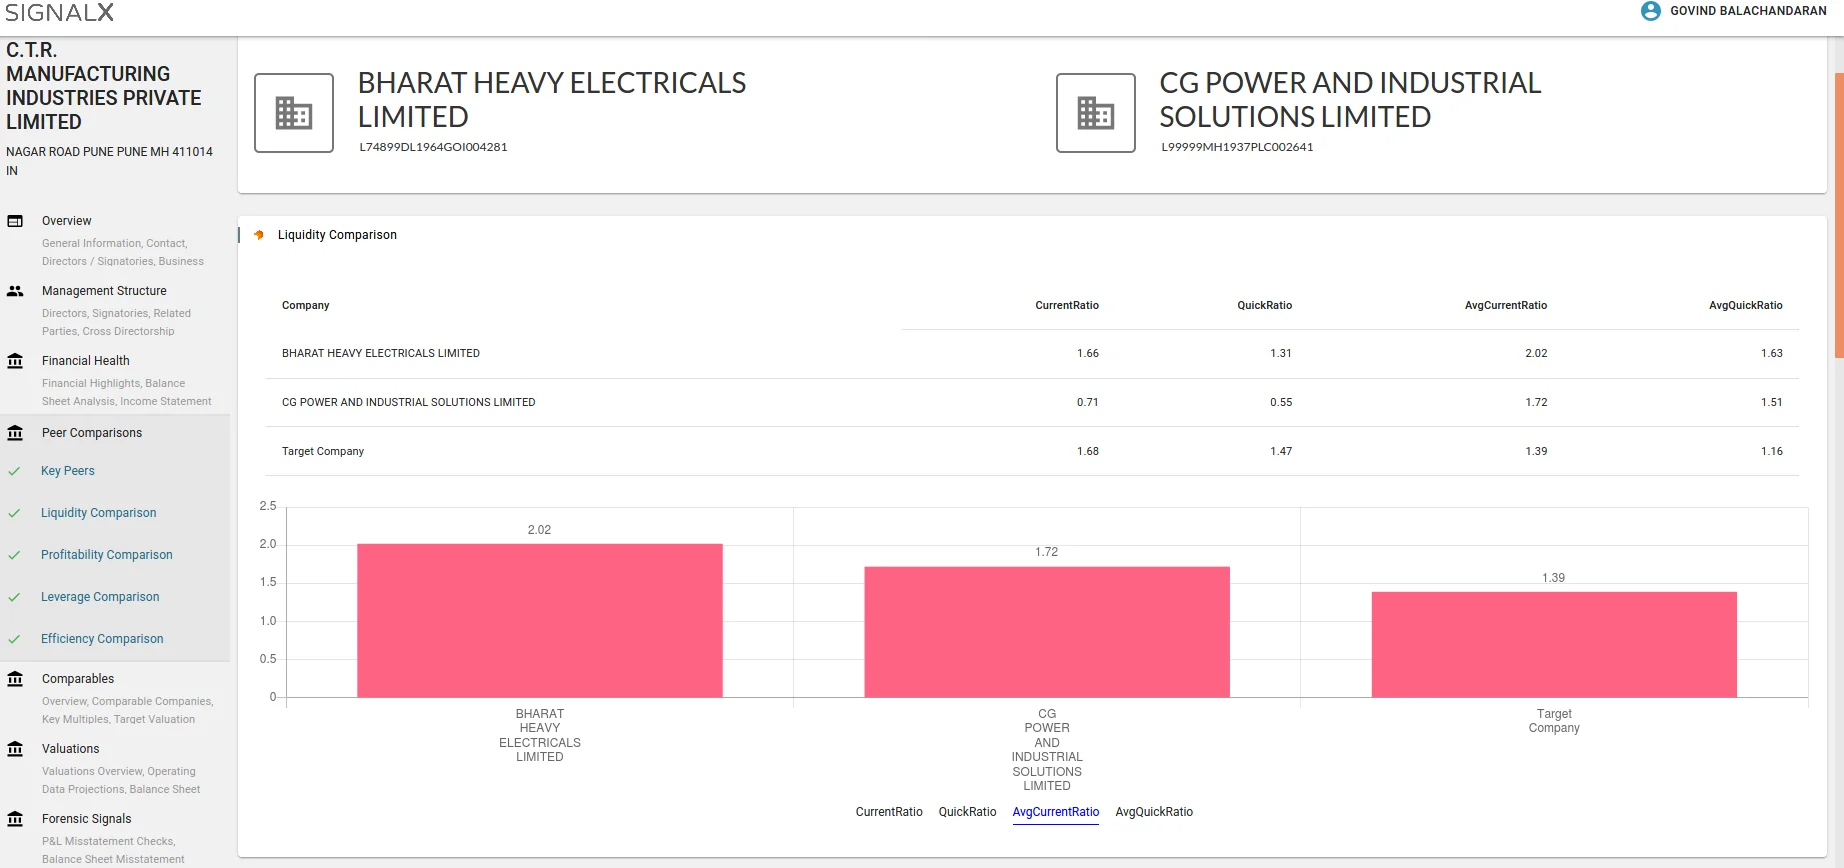Open Comparables section

point(78,679)
